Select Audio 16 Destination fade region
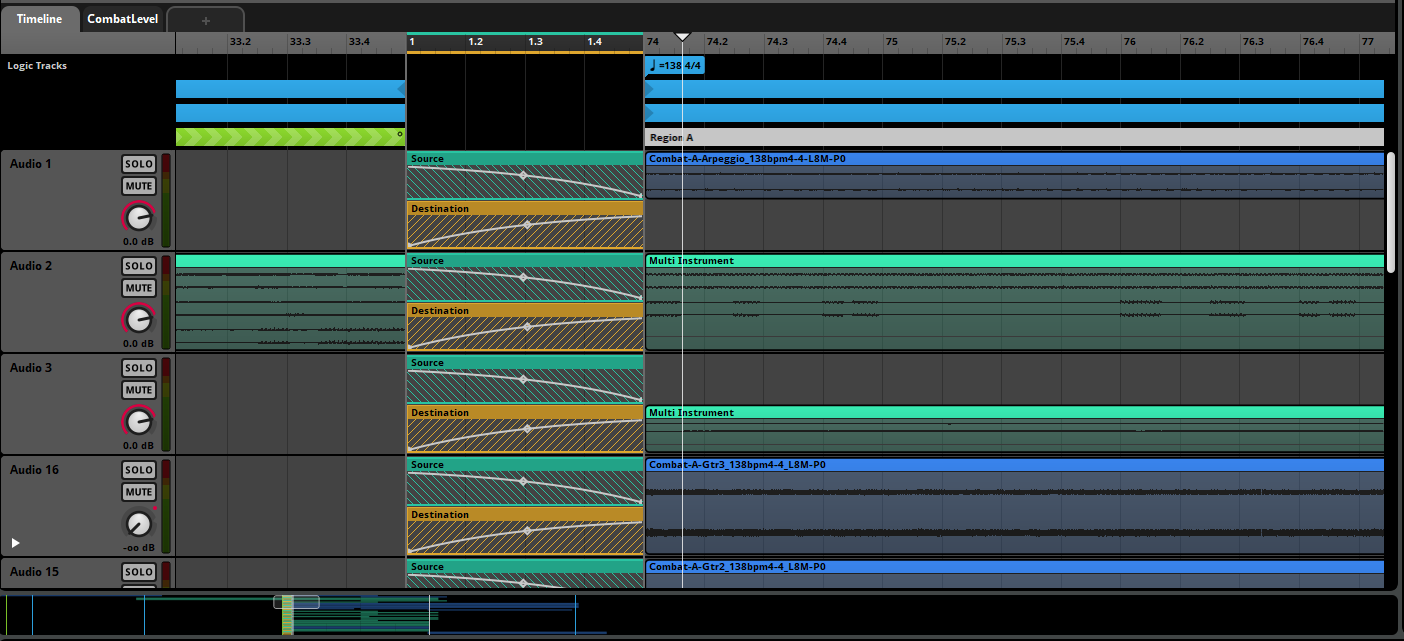The height and width of the screenshot is (641, 1404). [x=525, y=531]
